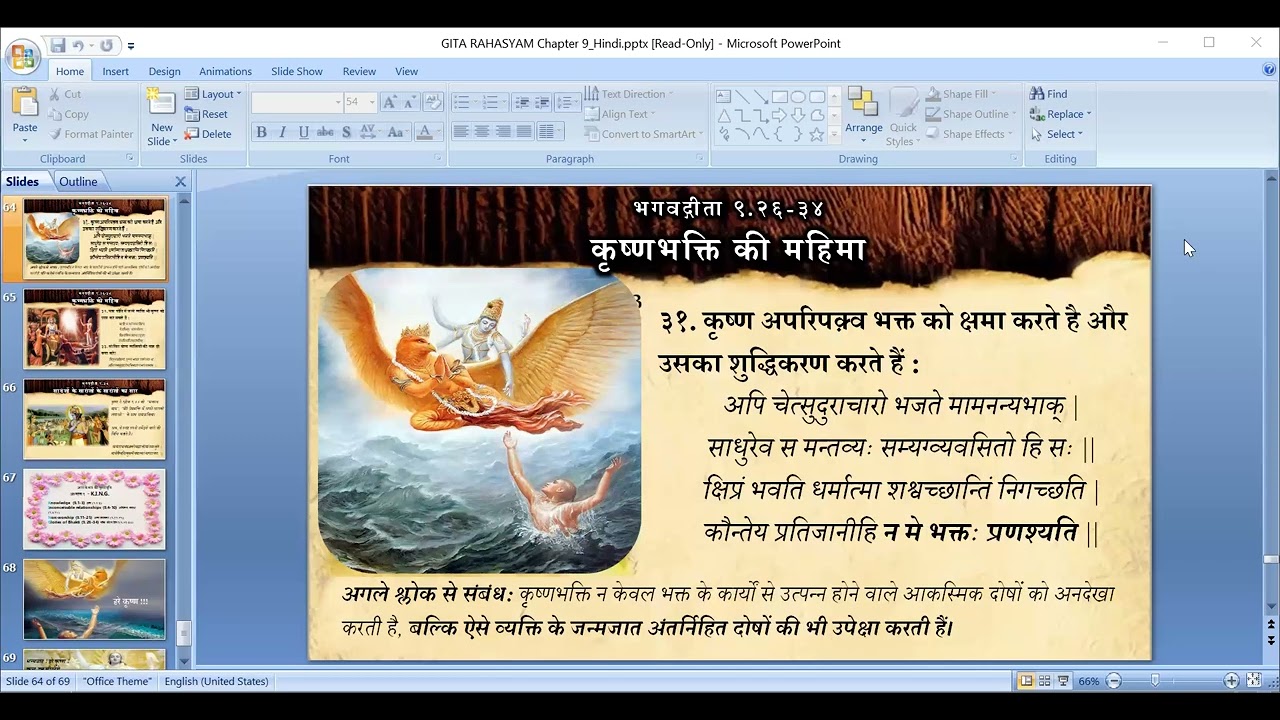Undo the last action from the Quick Access toolbar
Image resolution: width=1280 pixels, height=720 pixels.
[x=78, y=45]
